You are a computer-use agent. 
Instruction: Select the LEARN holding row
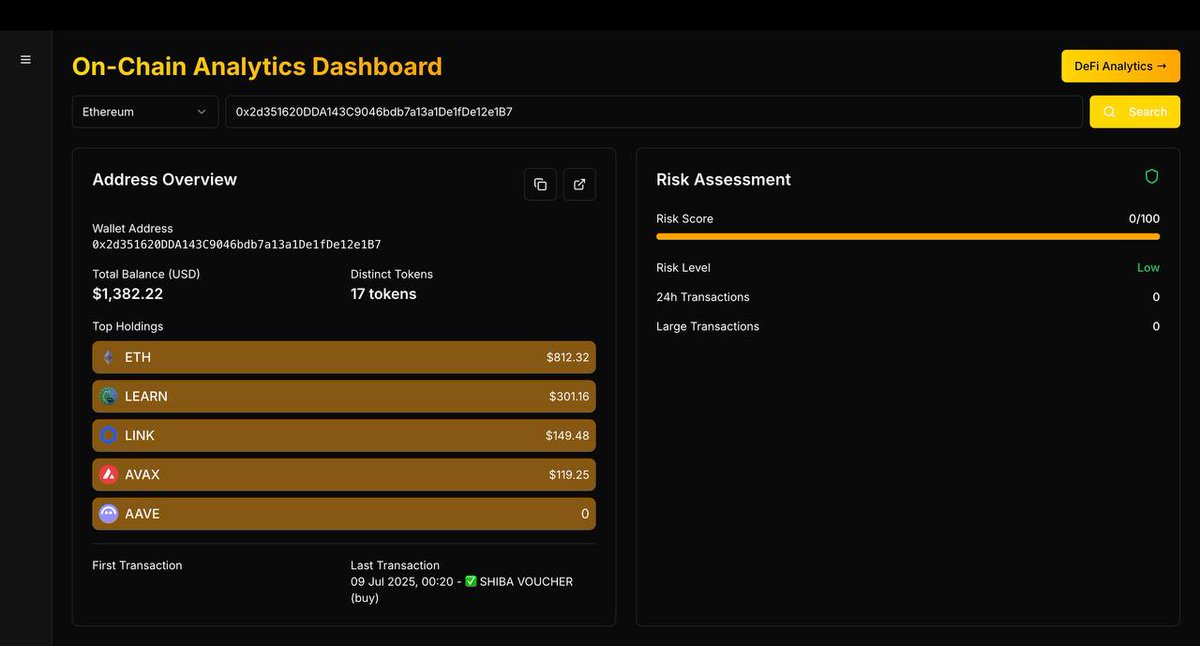pos(344,396)
